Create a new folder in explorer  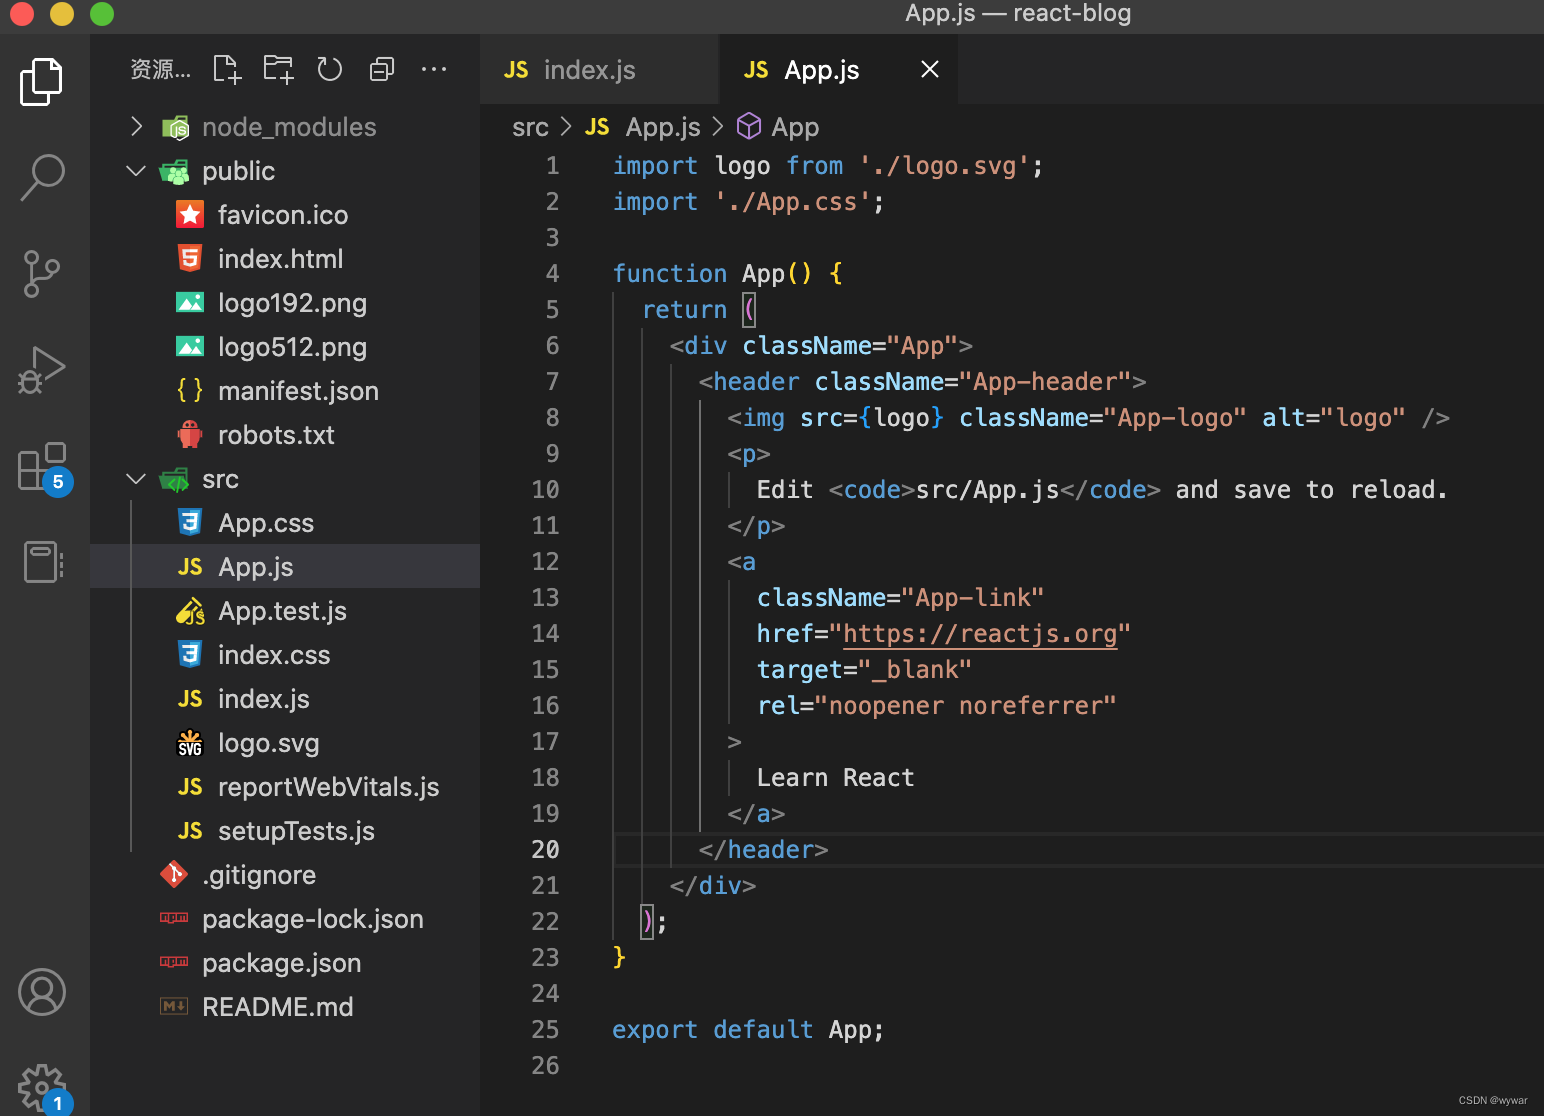point(278,69)
